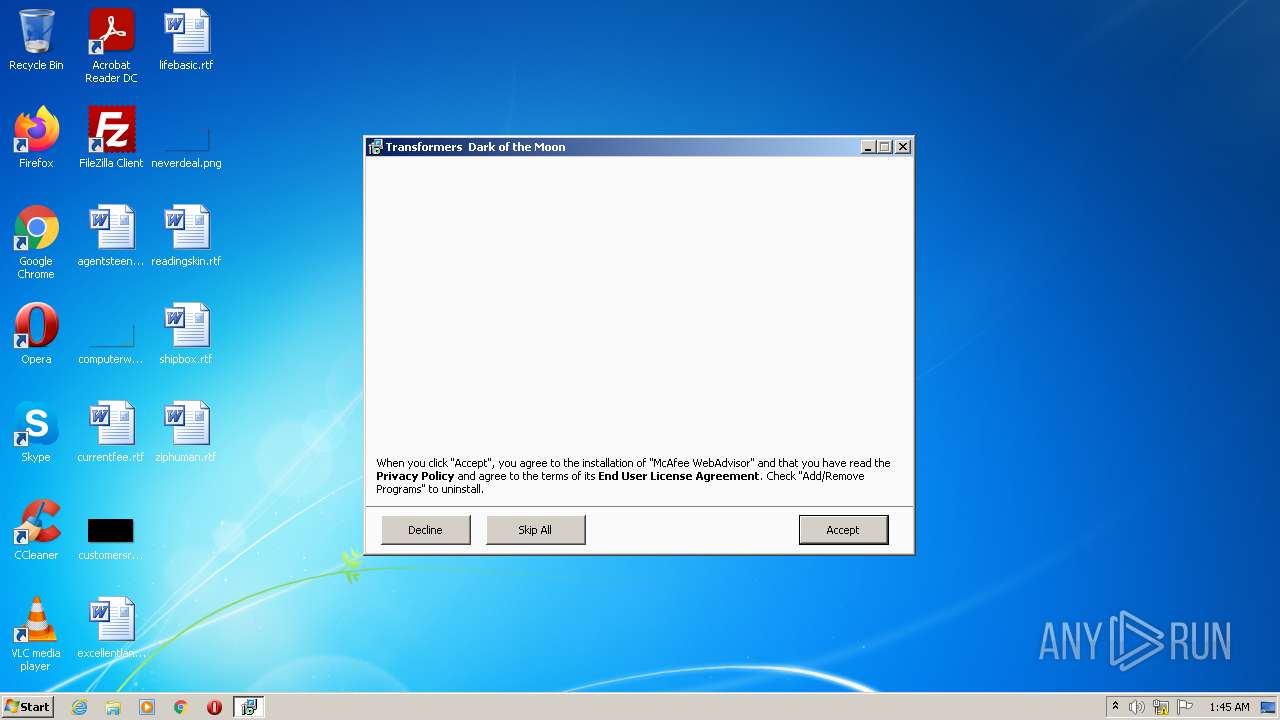This screenshot has height=720, width=1280.
Task: Click the installer taskbar button
Action: (x=248, y=707)
